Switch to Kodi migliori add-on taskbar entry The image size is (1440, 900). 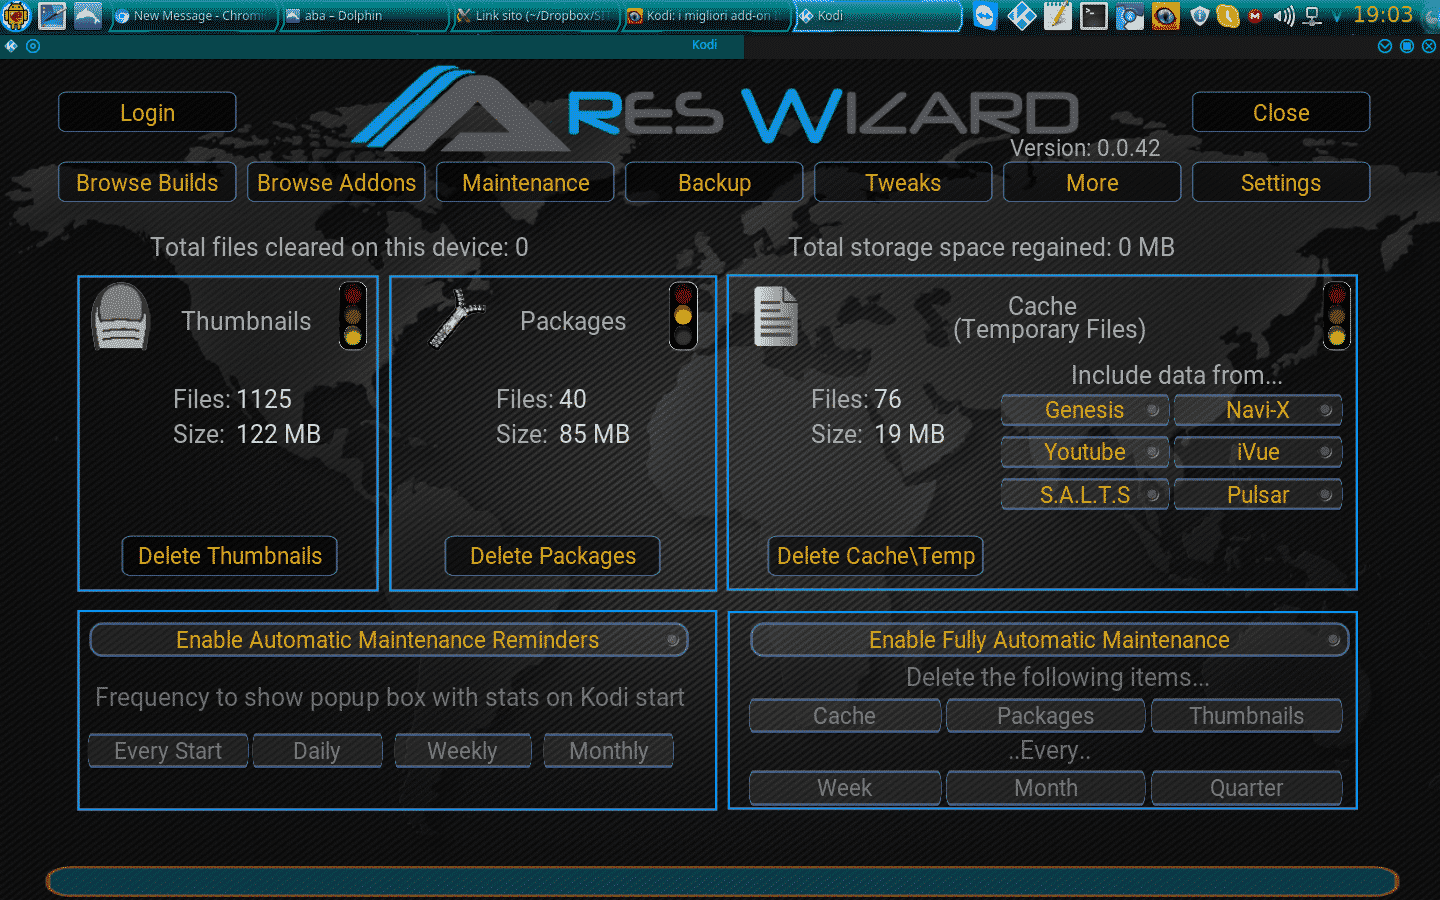pyautogui.click(x=706, y=16)
